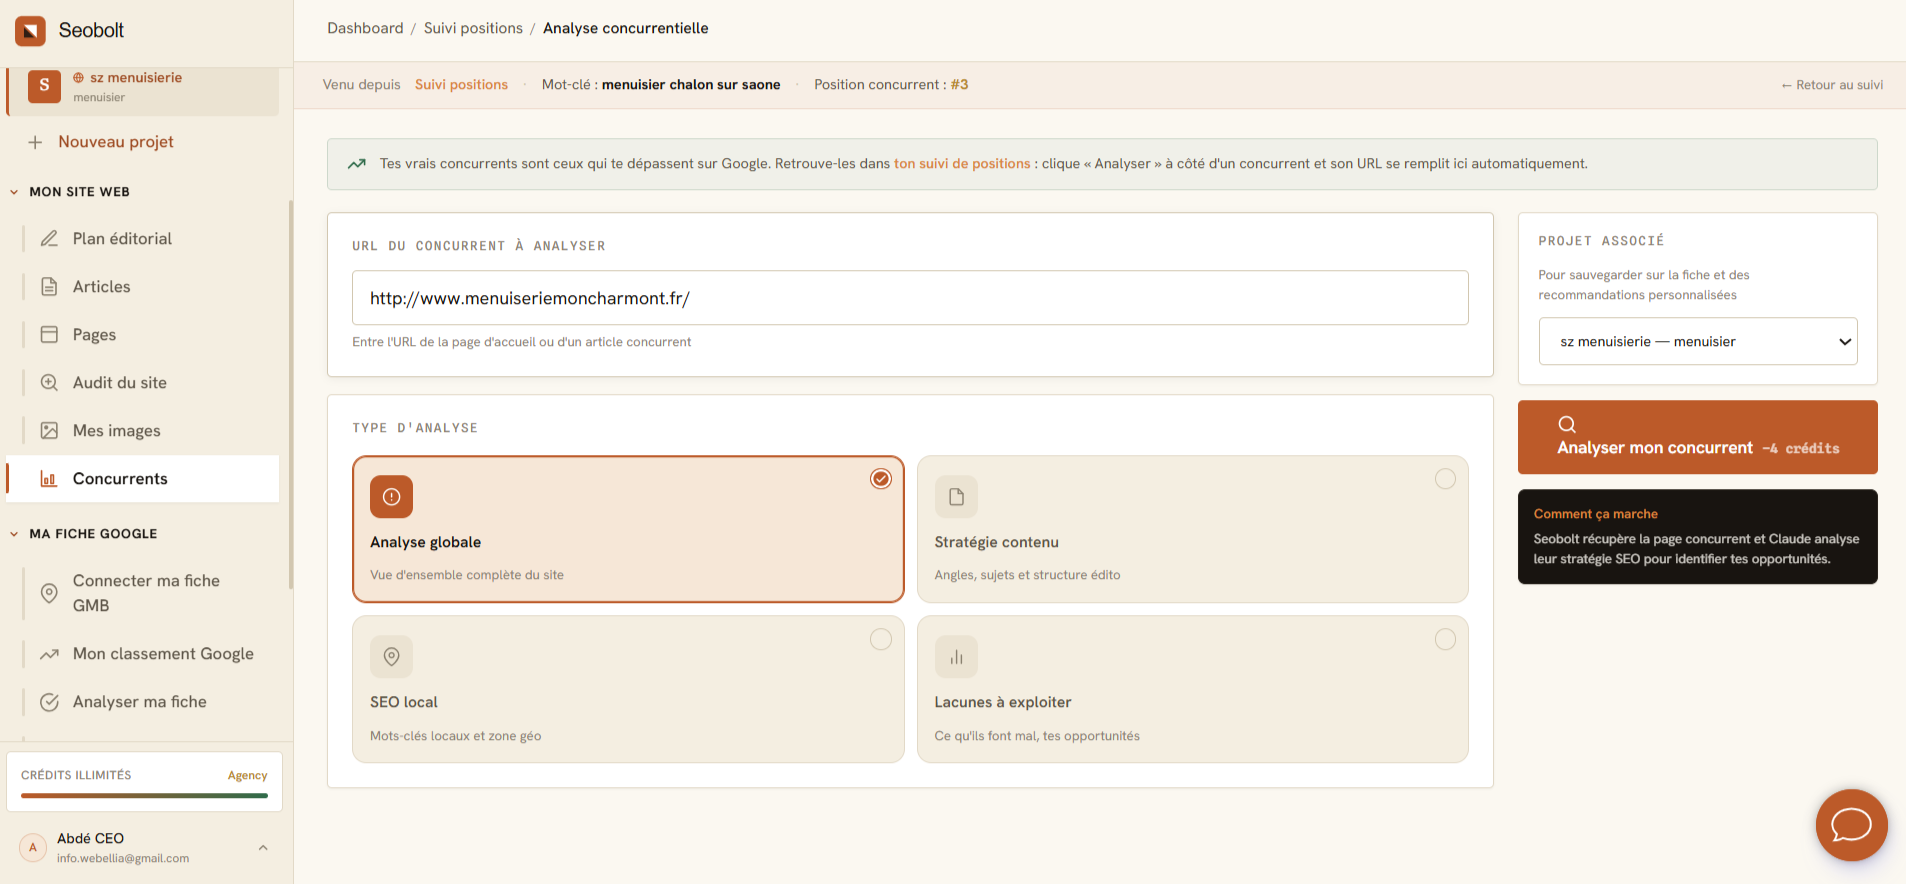This screenshot has height=884, width=1906.
Task: Open the 'ton suivi de positions' link
Action: point(962,164)
